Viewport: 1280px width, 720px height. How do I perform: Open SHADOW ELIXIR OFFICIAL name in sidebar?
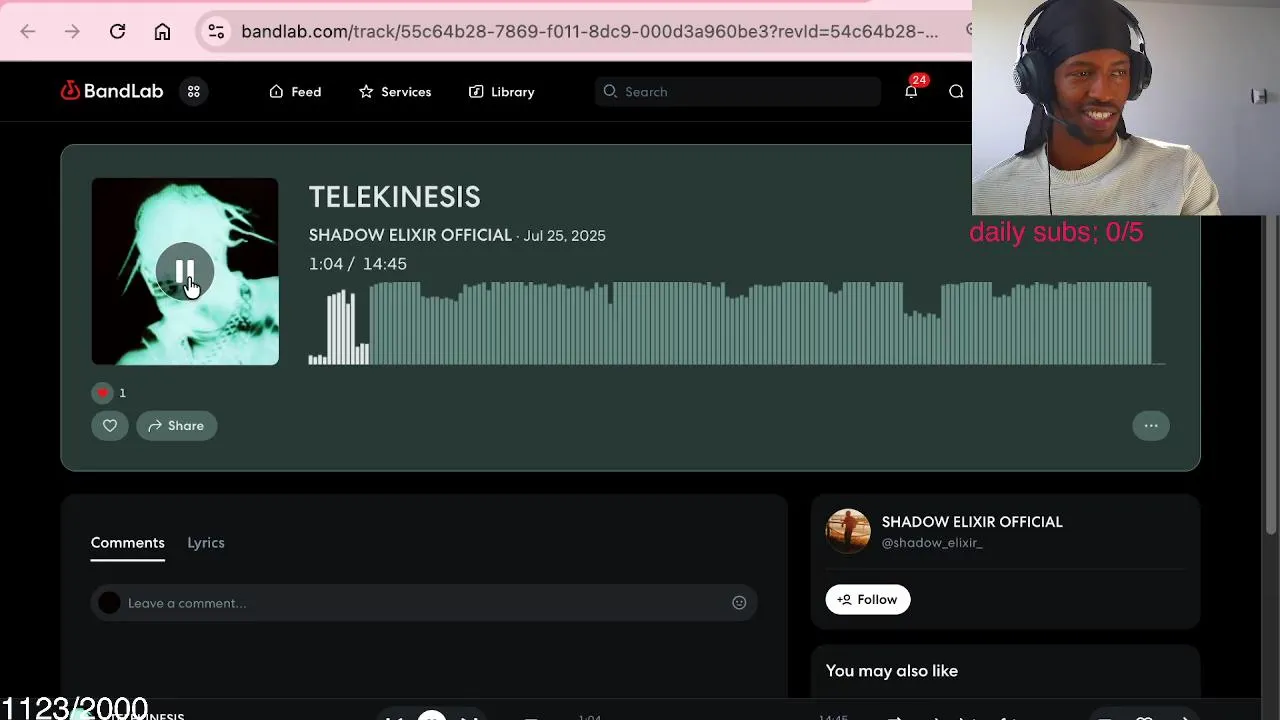tap(972, 522)
